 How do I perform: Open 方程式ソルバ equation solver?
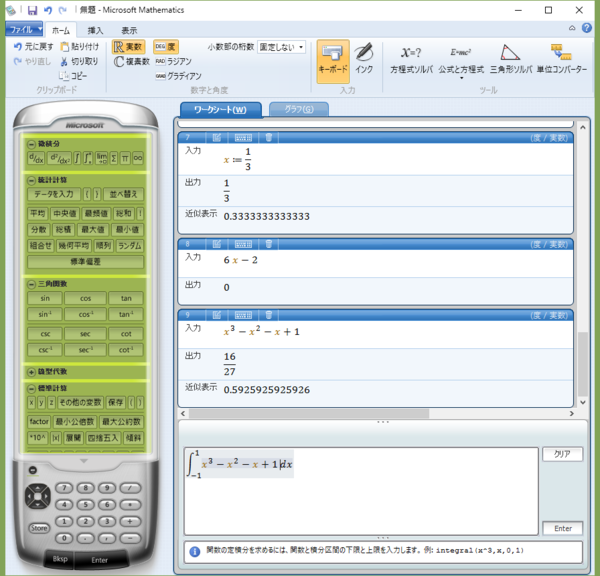coord(411,60)
